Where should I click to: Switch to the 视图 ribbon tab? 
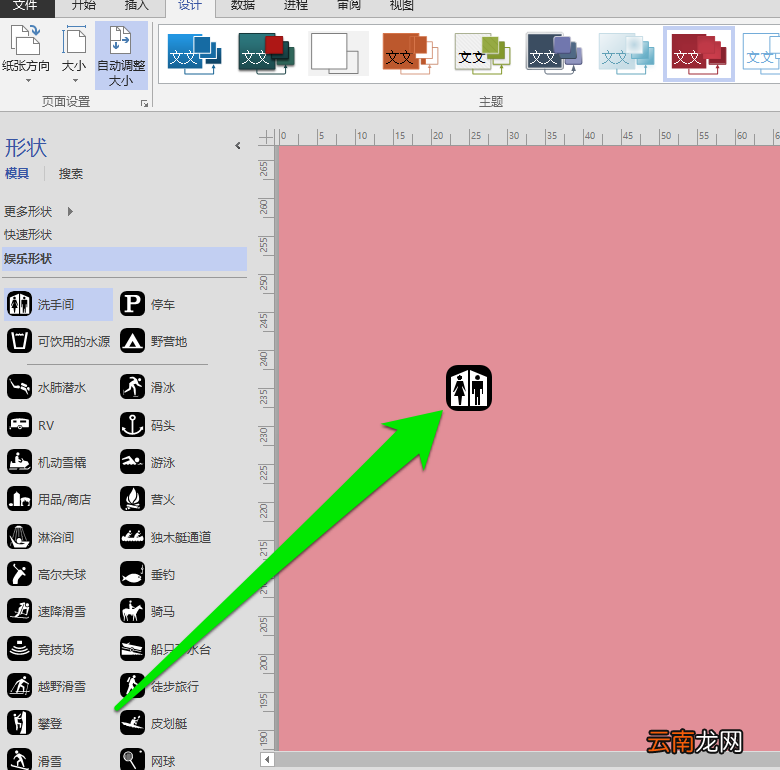[401, 5]
